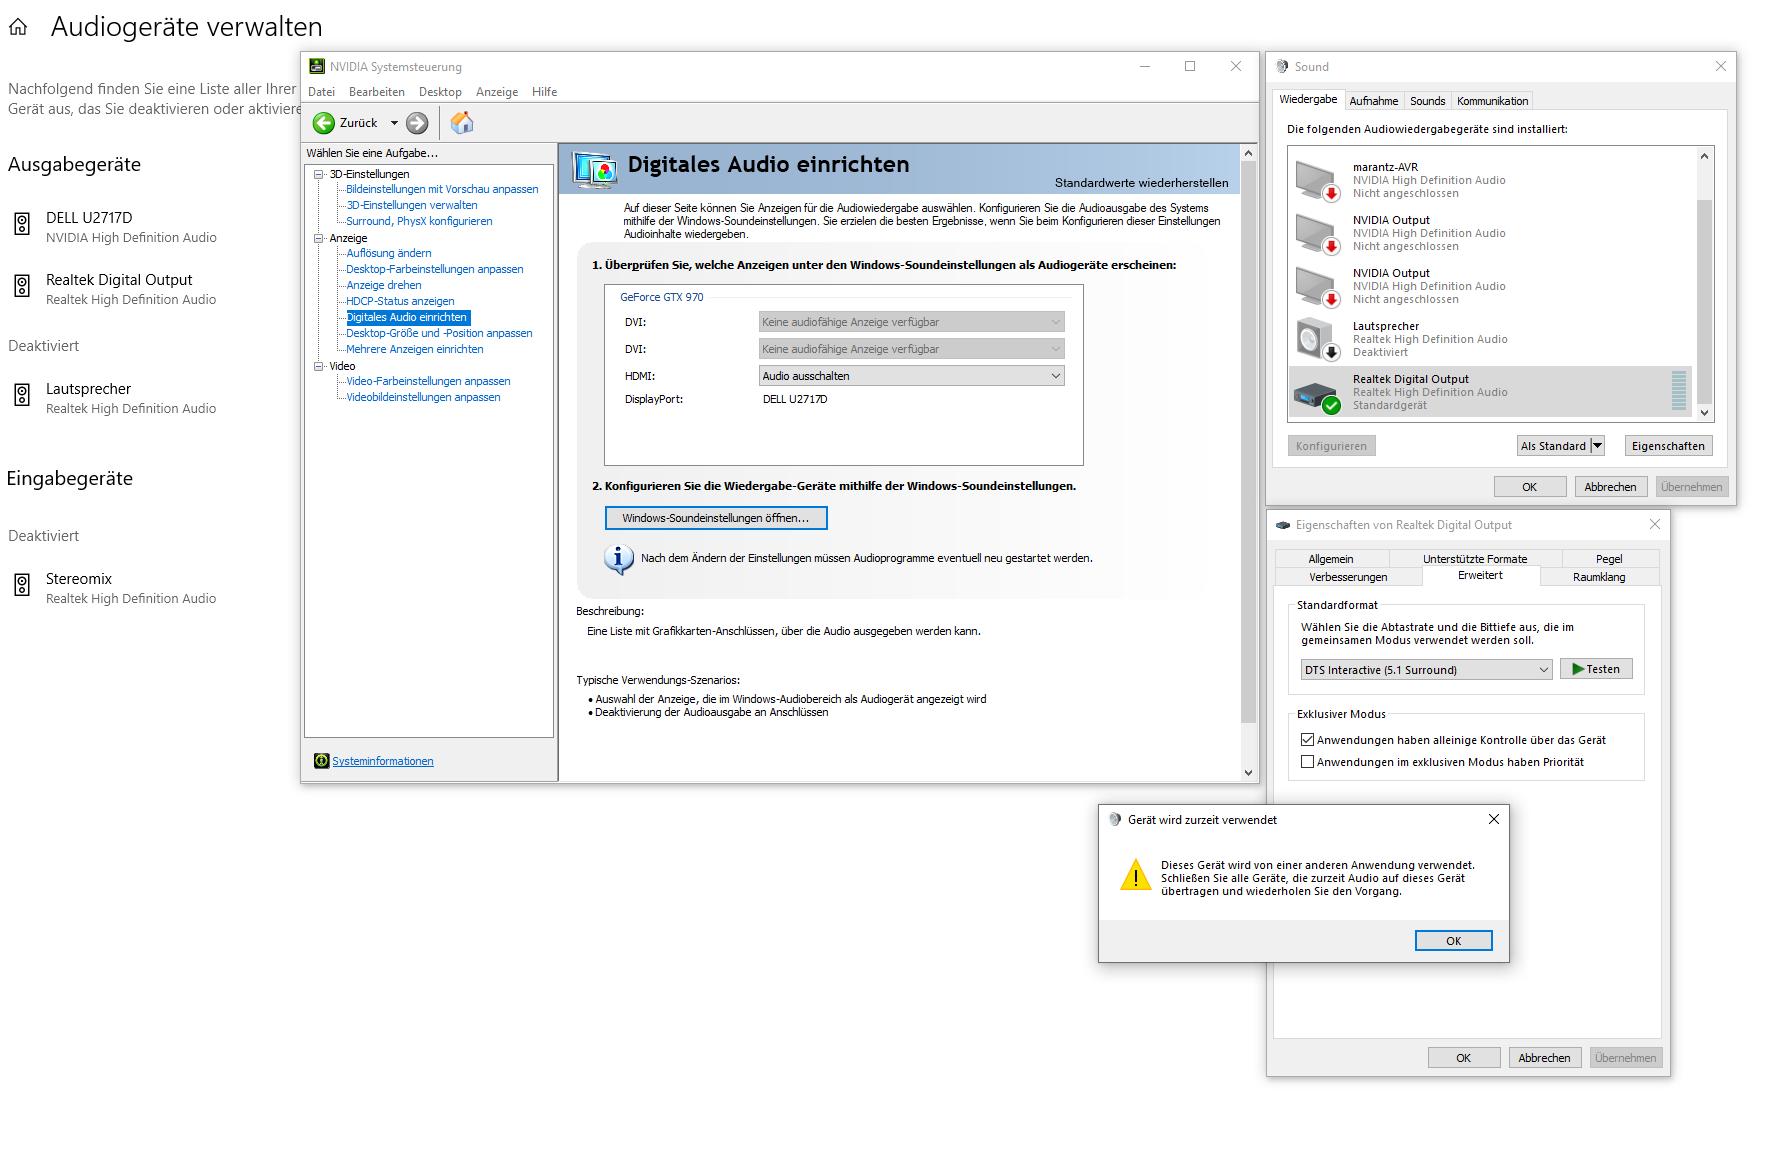Switch to the Sounds tab

(1427, 101)
